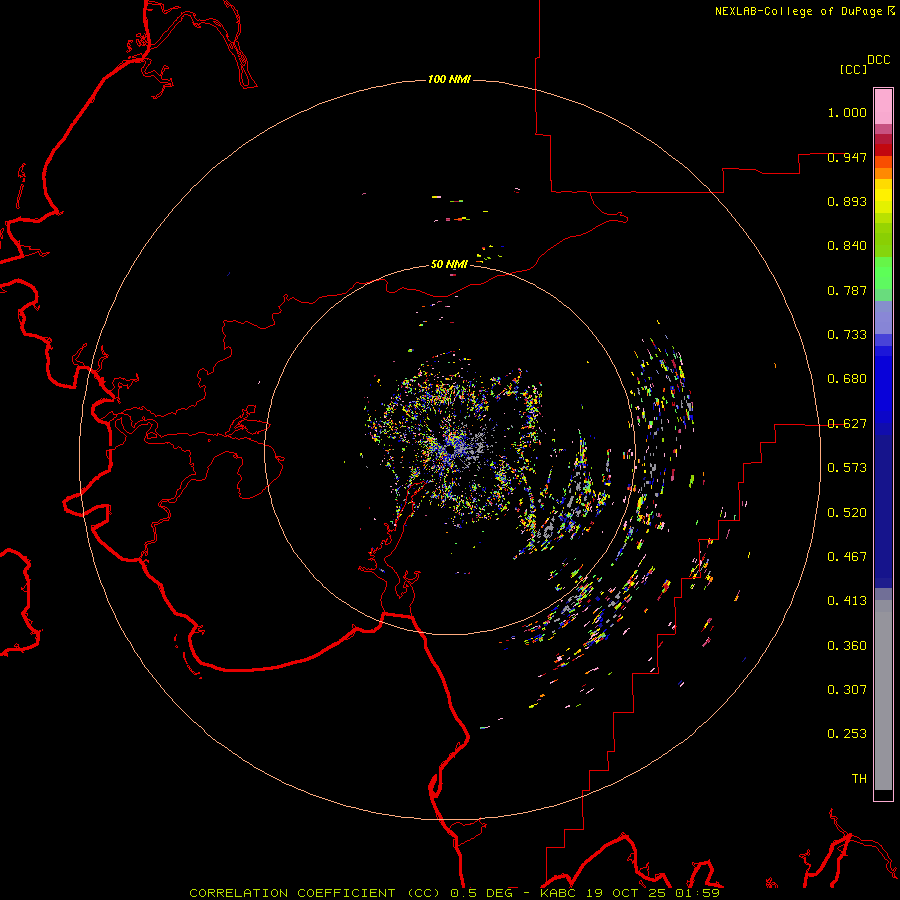This screenshot has width=900, height=900.
Task: Click the 0.680 color scale value
Action: pos(847,379)
